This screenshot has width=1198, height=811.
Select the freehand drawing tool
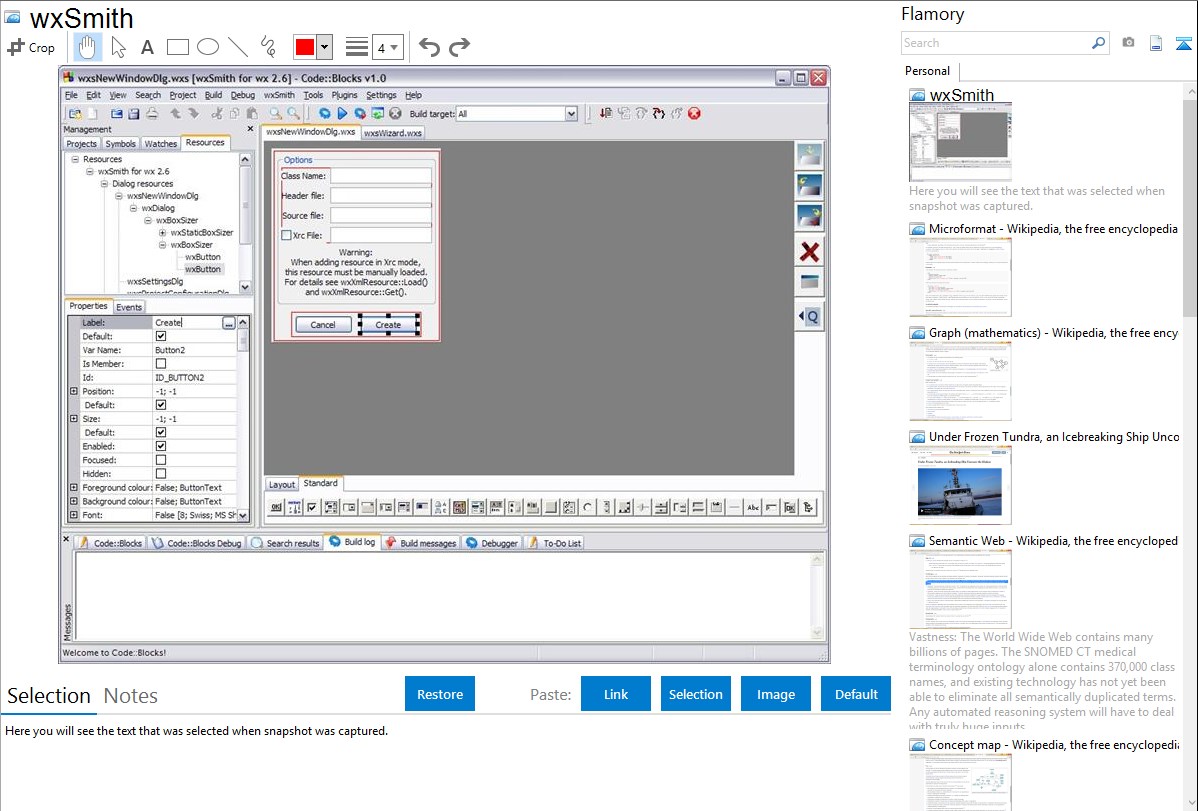(268, 47)
